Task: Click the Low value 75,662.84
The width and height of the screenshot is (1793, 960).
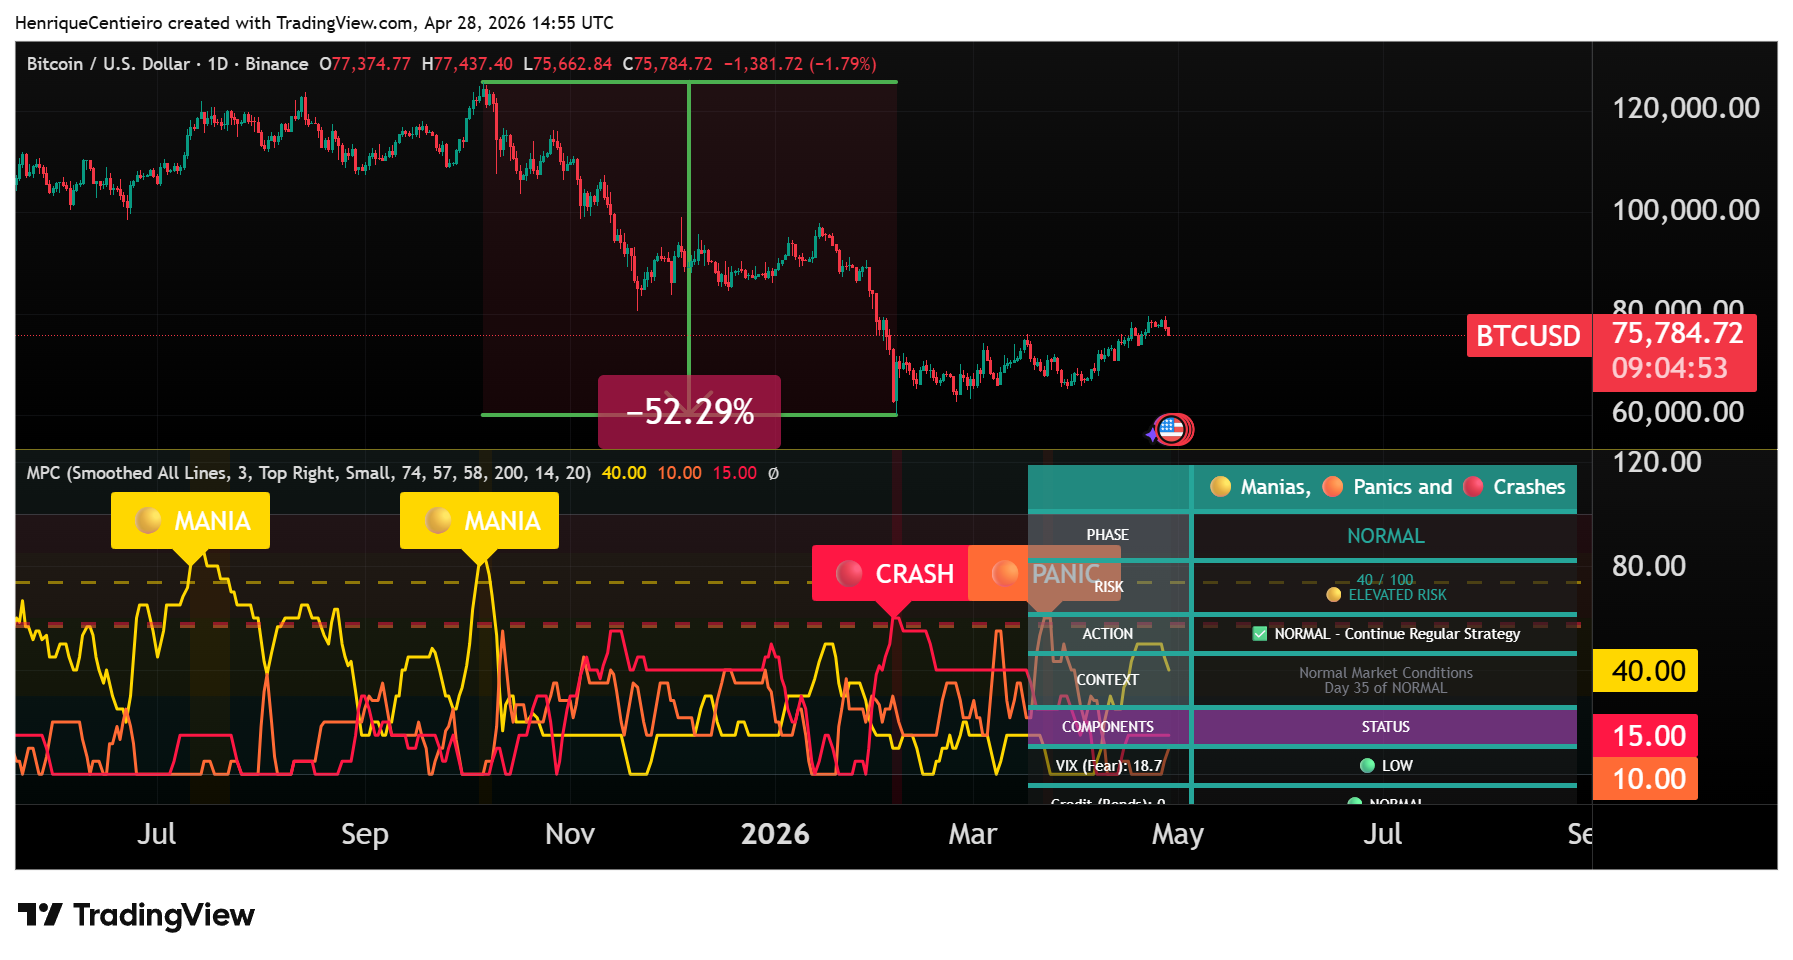Action: [572, 64]
